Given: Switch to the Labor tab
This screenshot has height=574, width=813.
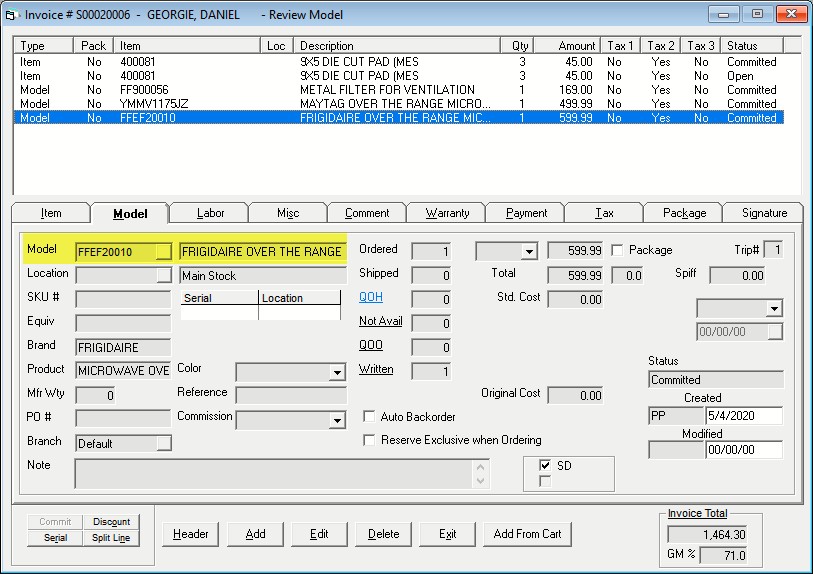Looking at the screenshot, I should coord(210,213).
